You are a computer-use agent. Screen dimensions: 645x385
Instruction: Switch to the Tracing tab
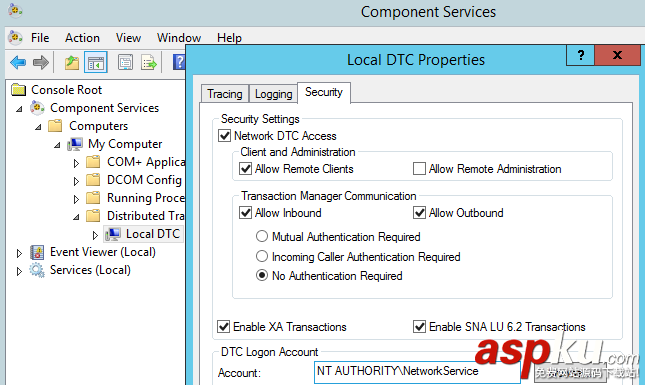(x=225, y=94)
